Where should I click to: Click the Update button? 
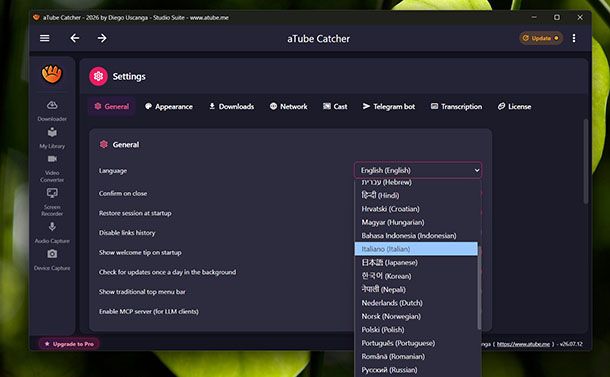[541, 38]
